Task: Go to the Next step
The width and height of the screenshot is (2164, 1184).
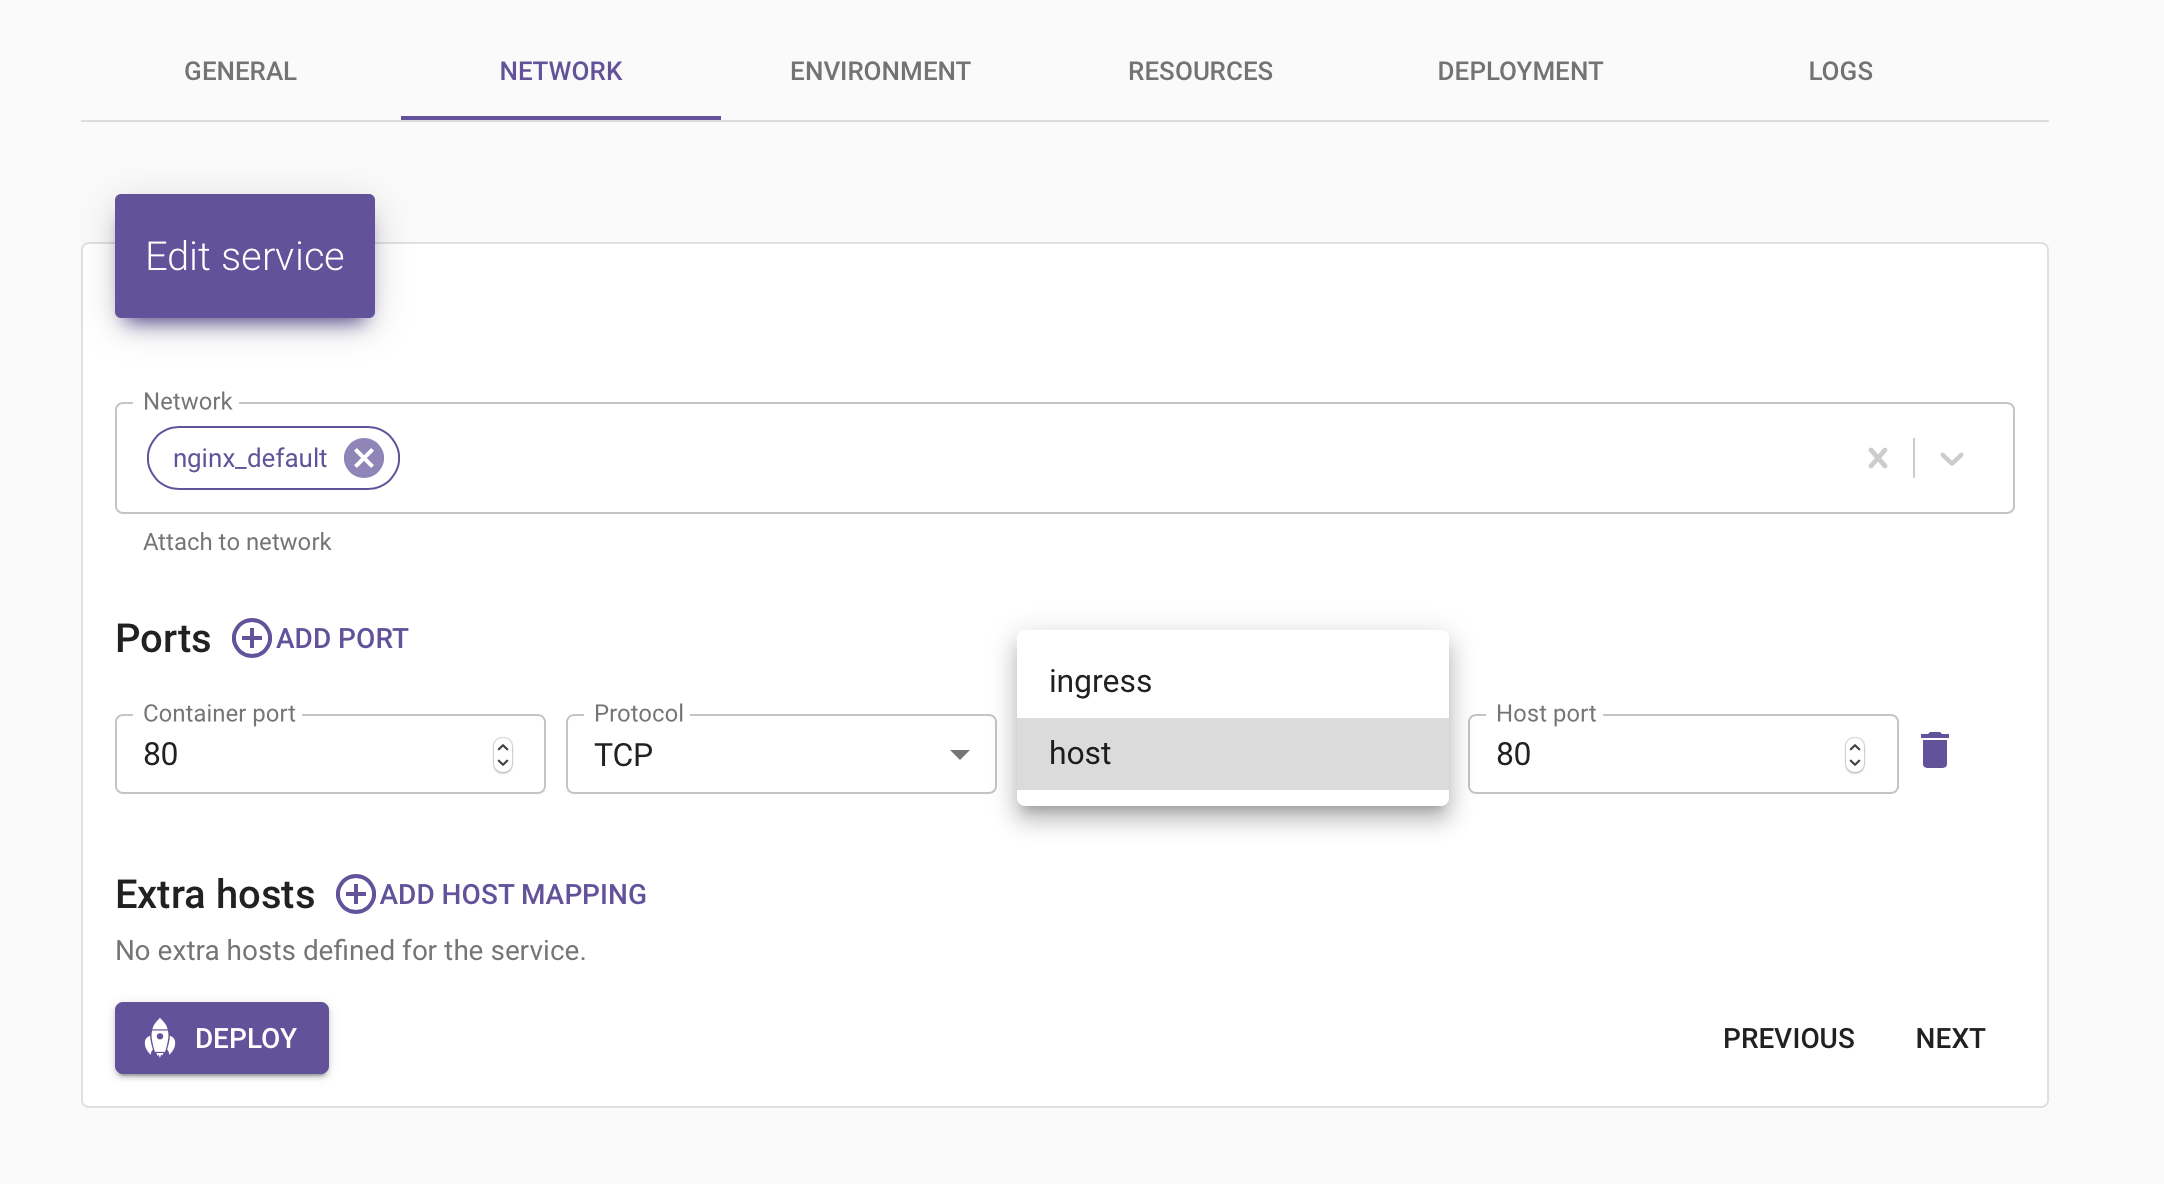Action: tap(1950, 1038)
